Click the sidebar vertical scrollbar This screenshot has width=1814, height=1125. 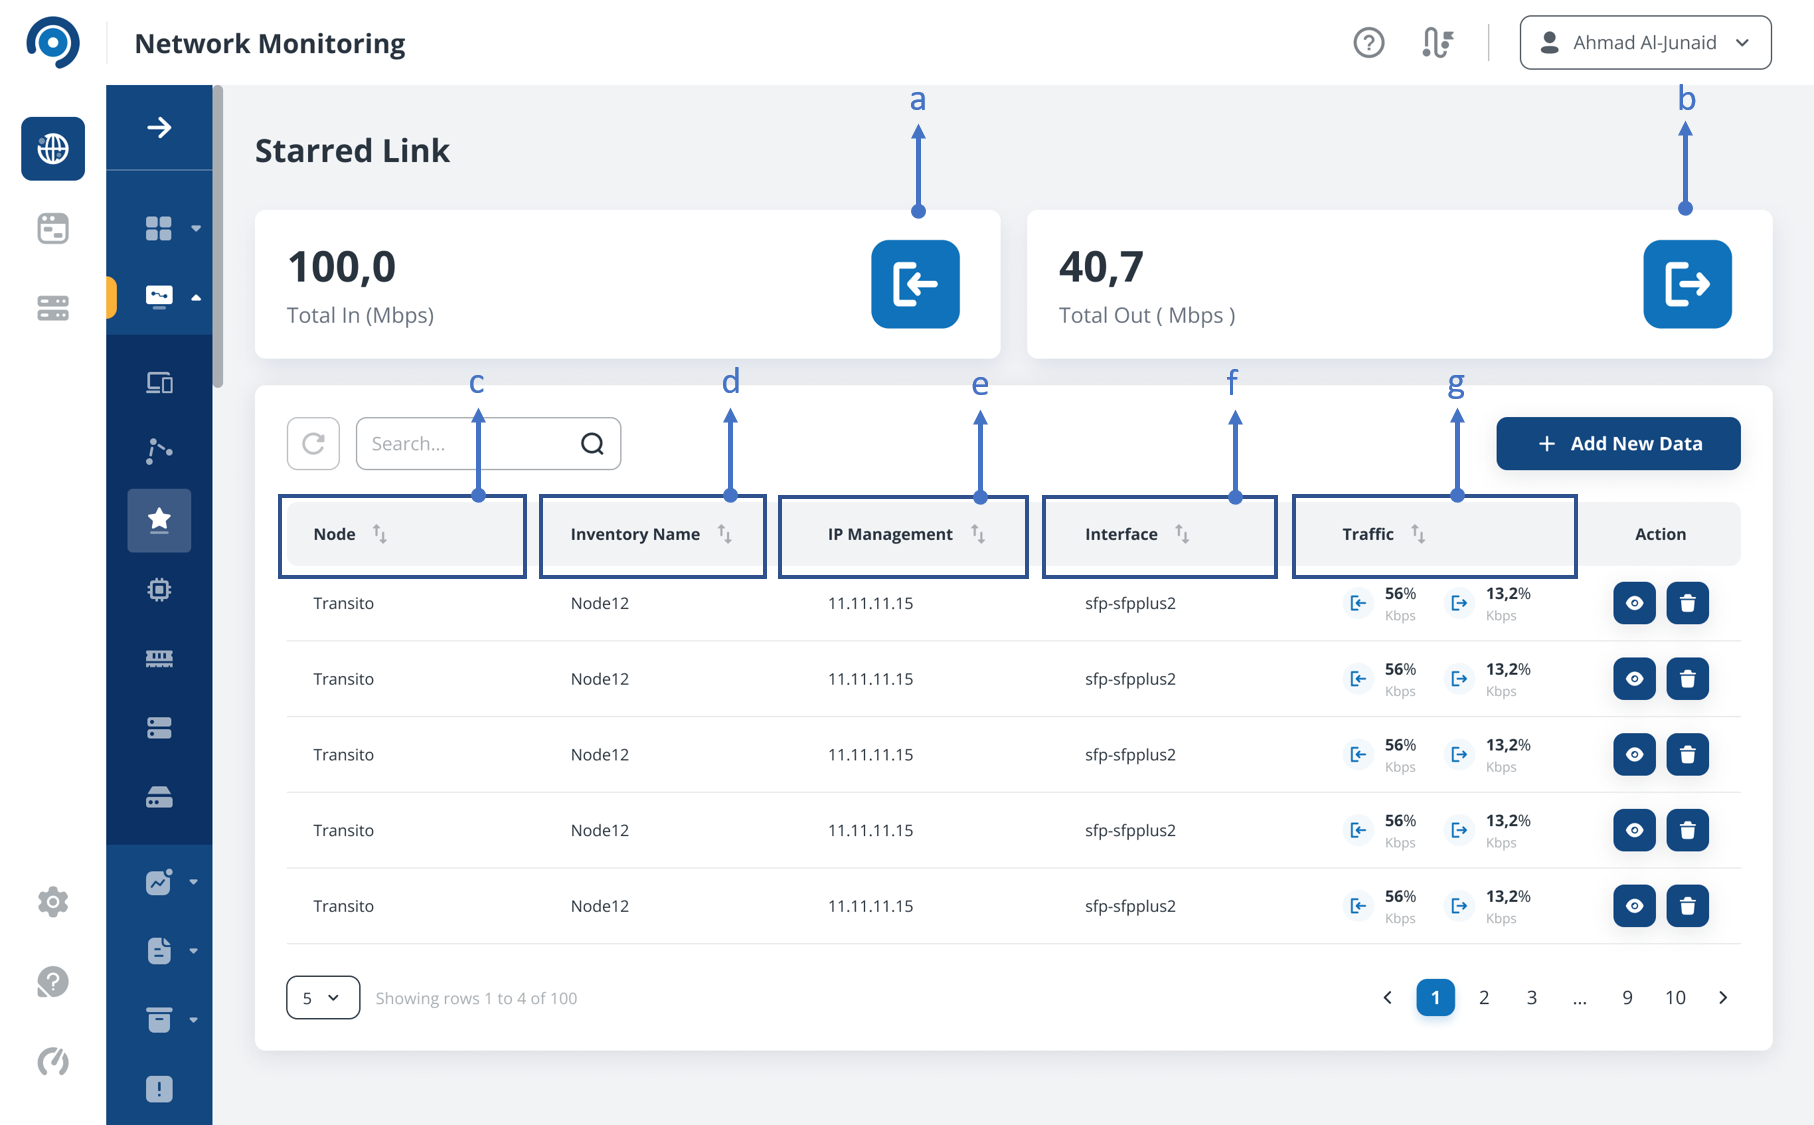click(x=218, y=237)
